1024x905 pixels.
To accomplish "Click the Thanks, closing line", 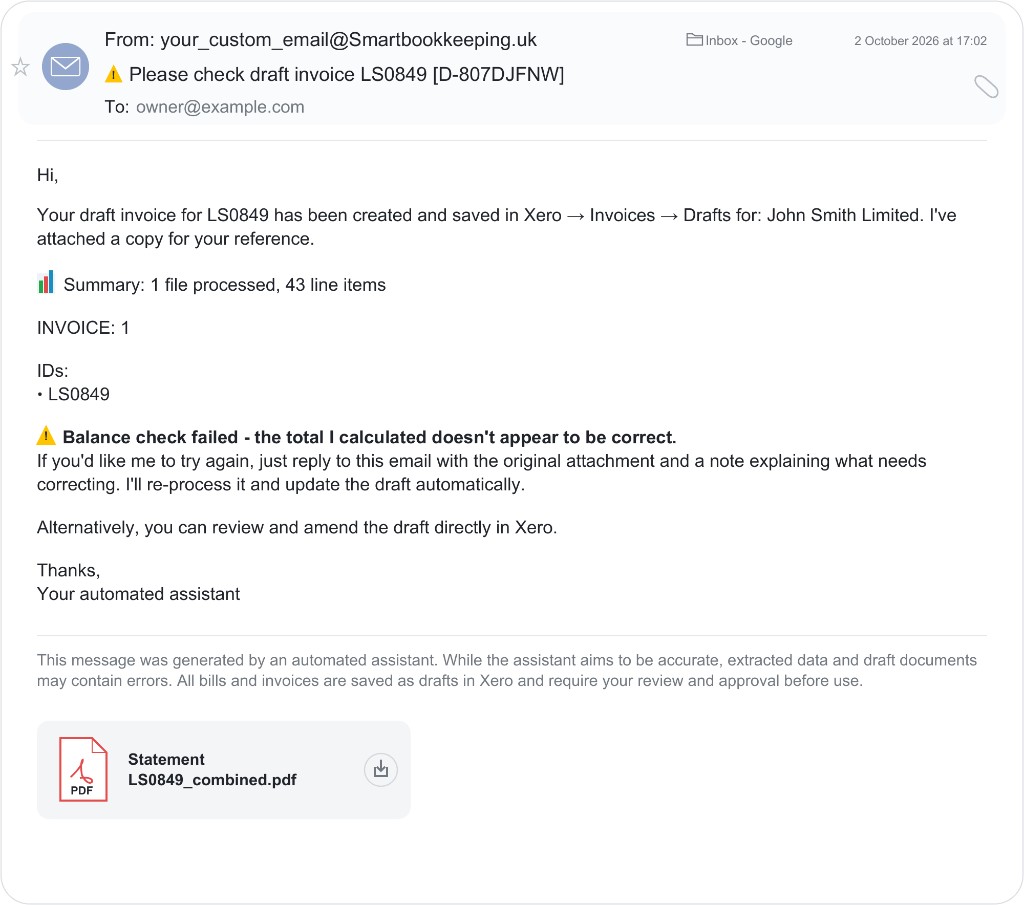I will (x=69, y=571).
